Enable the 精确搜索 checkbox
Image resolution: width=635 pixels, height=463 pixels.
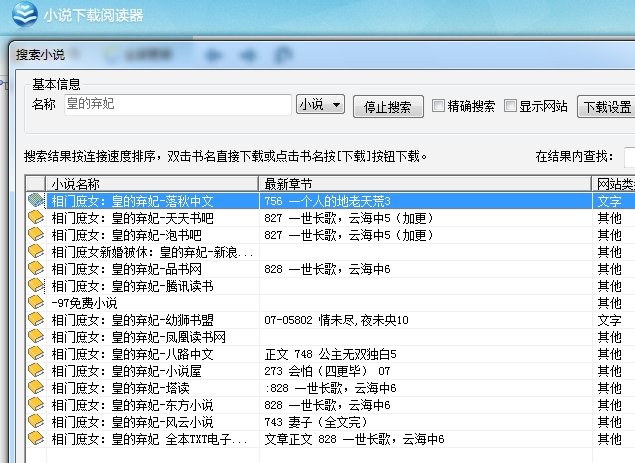(x=438, y=106)
